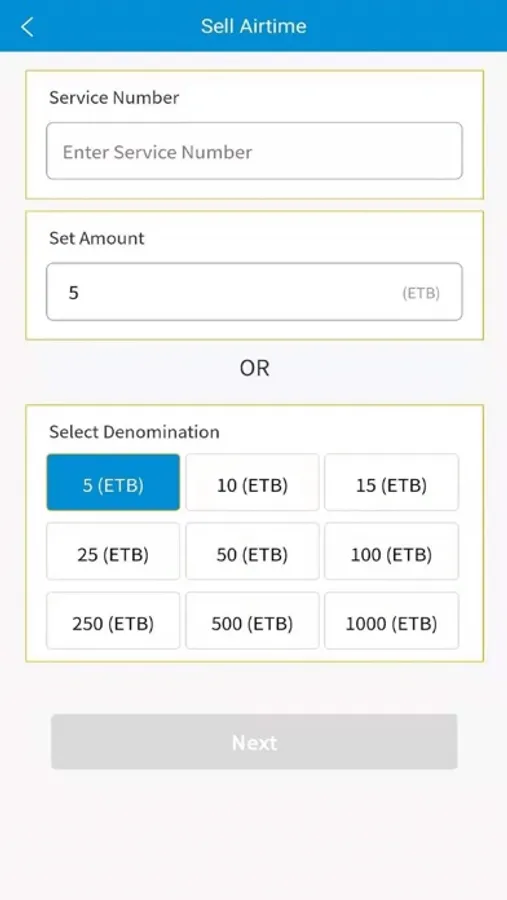Focus the Set Amount input box

(x=254, y=292)
